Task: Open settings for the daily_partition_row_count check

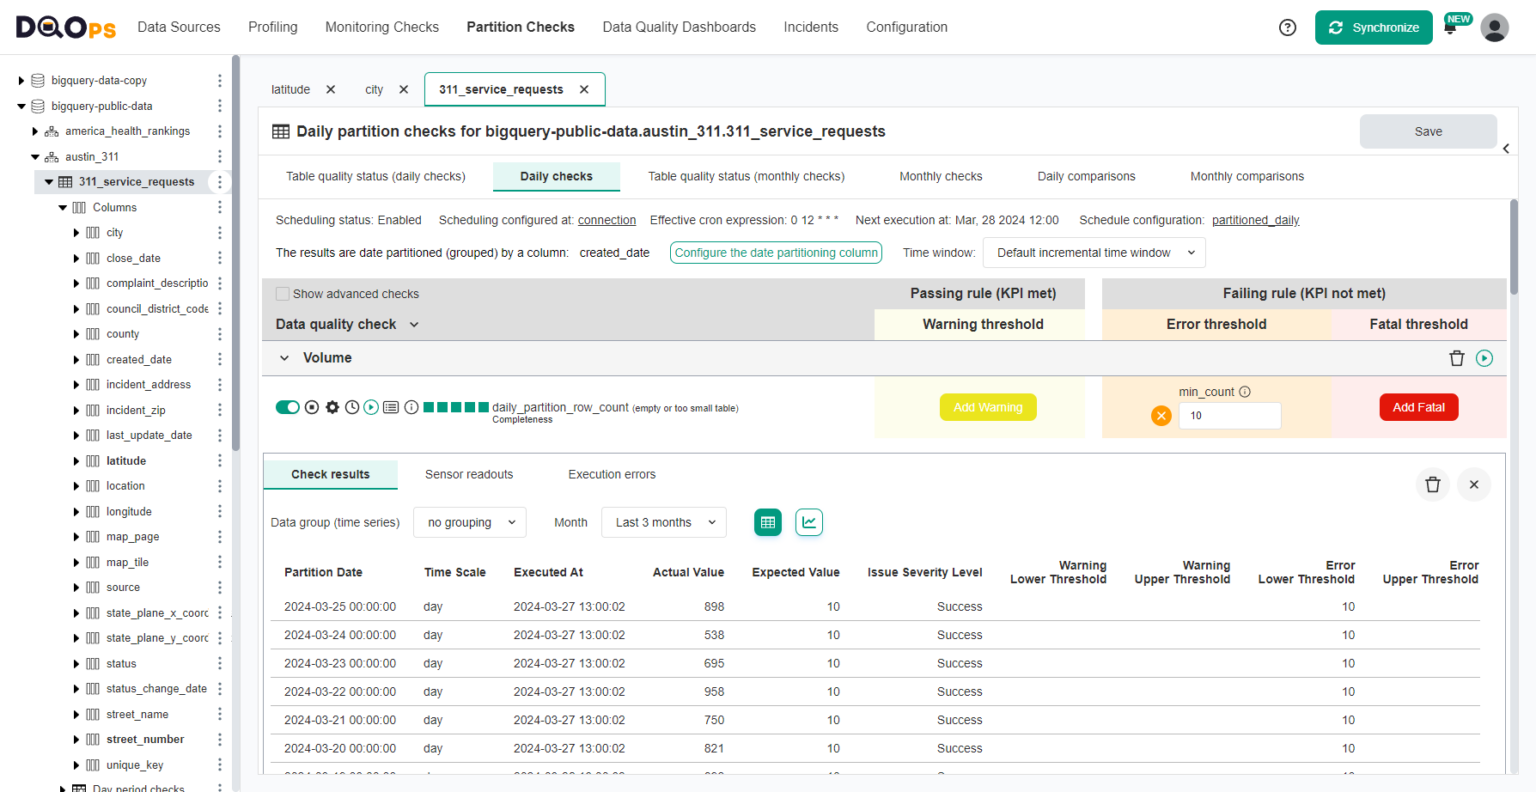Action: 331,407
